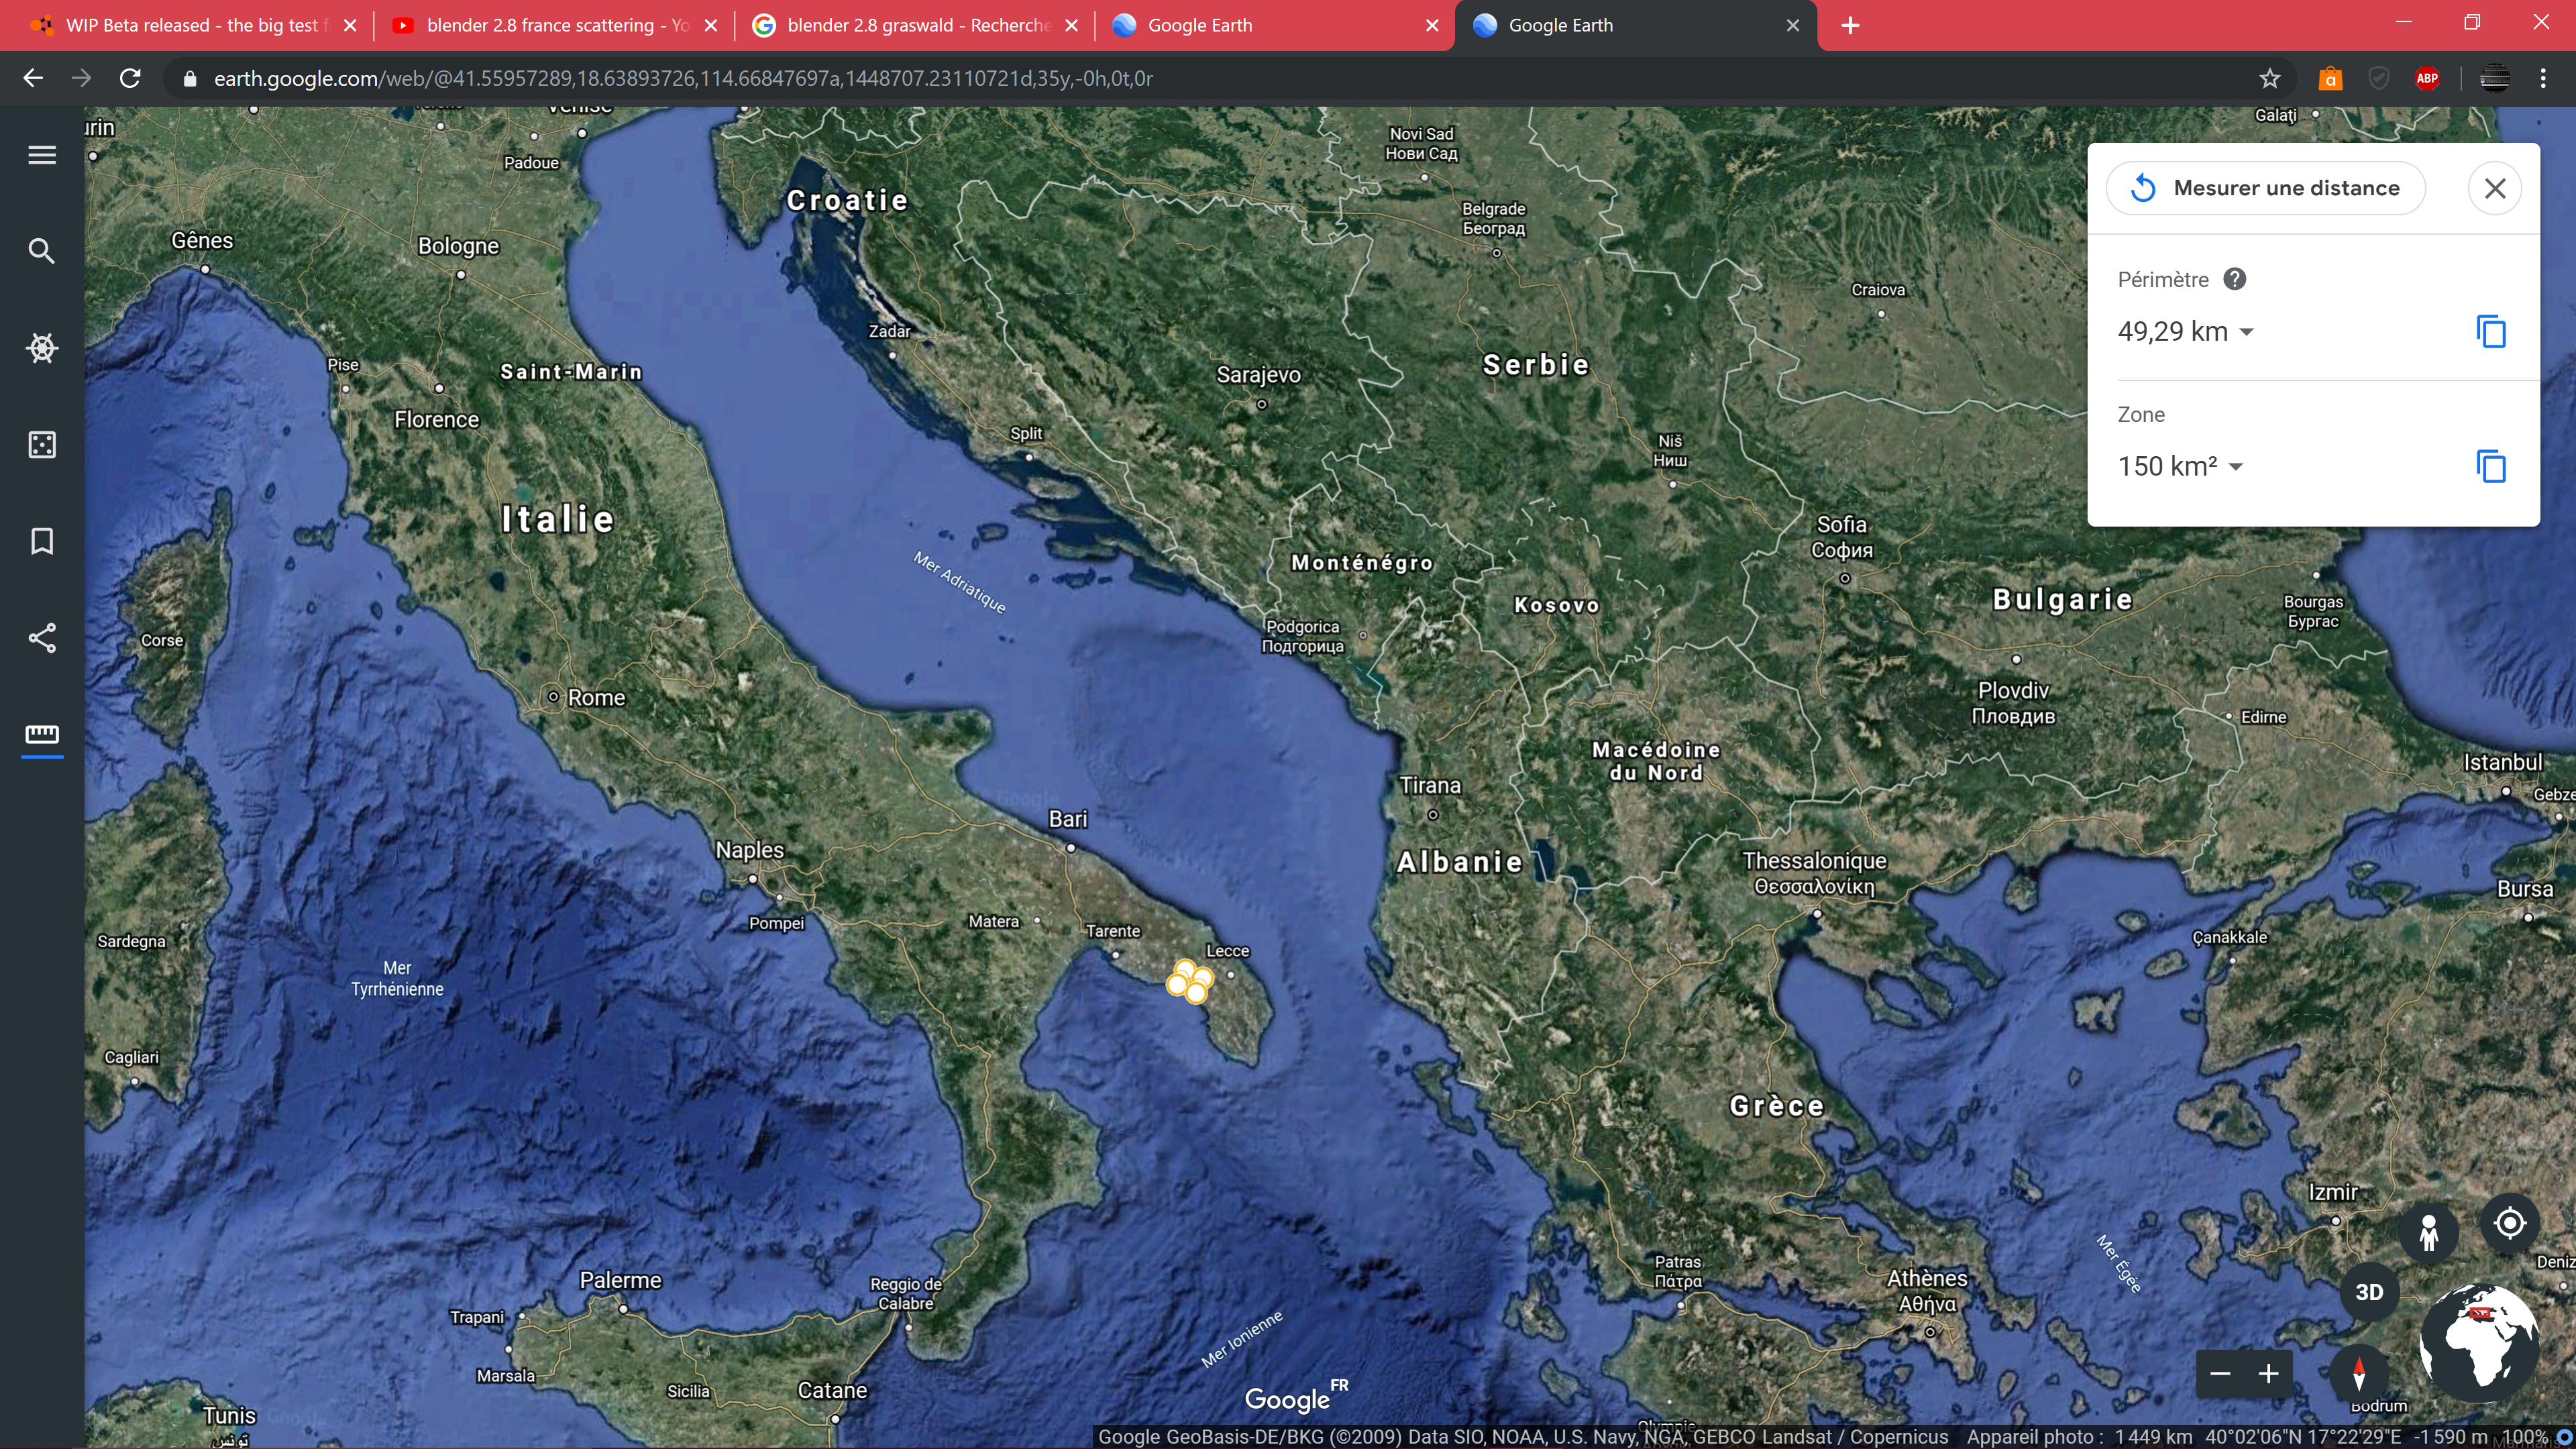Click the Rome label on the map
2576x1449 pixels.
(596, 697)
